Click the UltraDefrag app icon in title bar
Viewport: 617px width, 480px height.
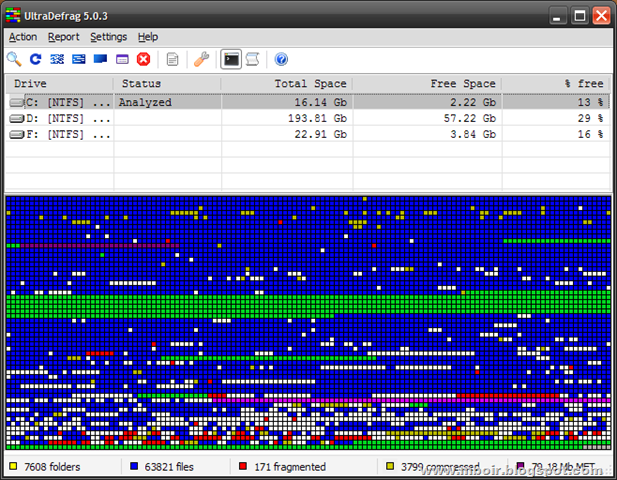(13, 16)
